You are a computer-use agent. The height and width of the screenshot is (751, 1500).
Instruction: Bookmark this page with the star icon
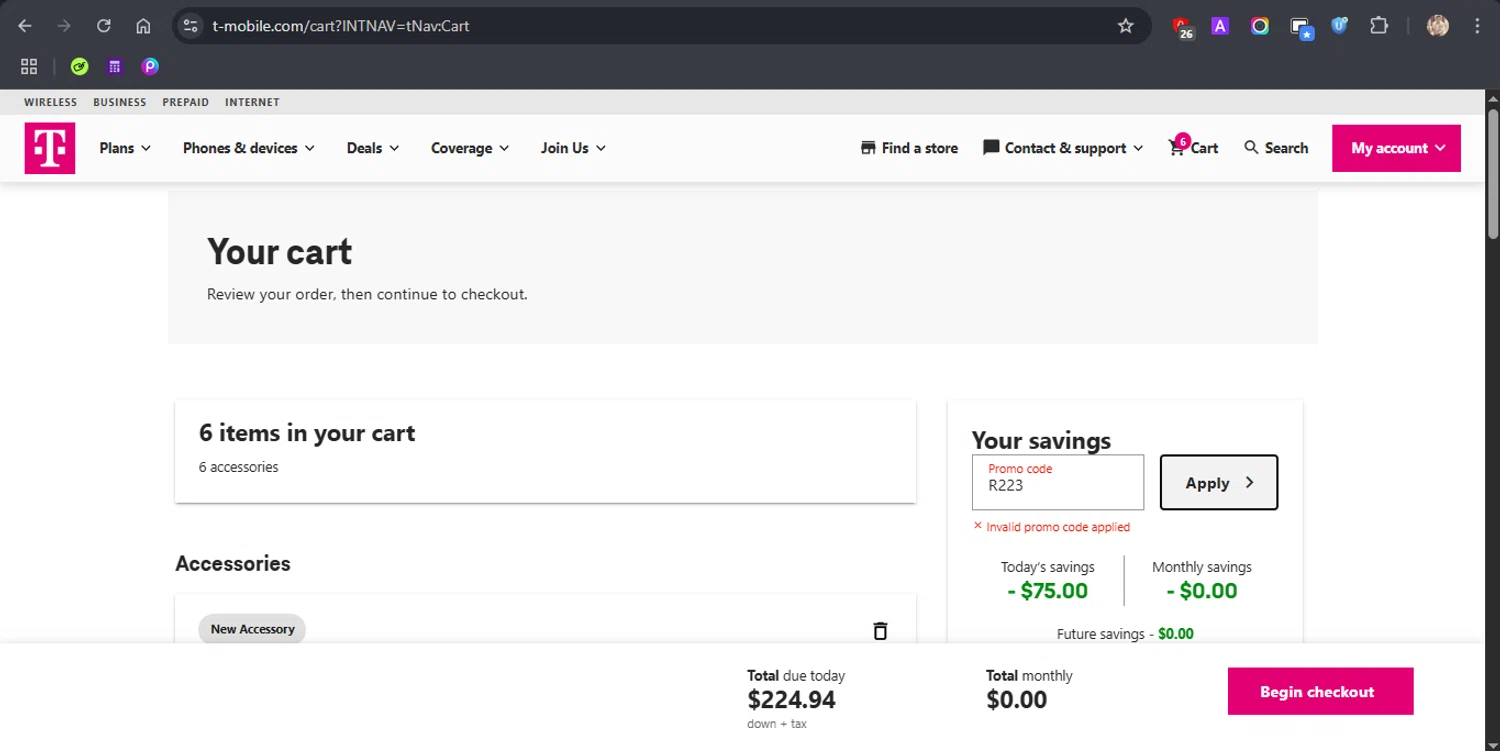pyautogui.click(x=1126, y=26)
